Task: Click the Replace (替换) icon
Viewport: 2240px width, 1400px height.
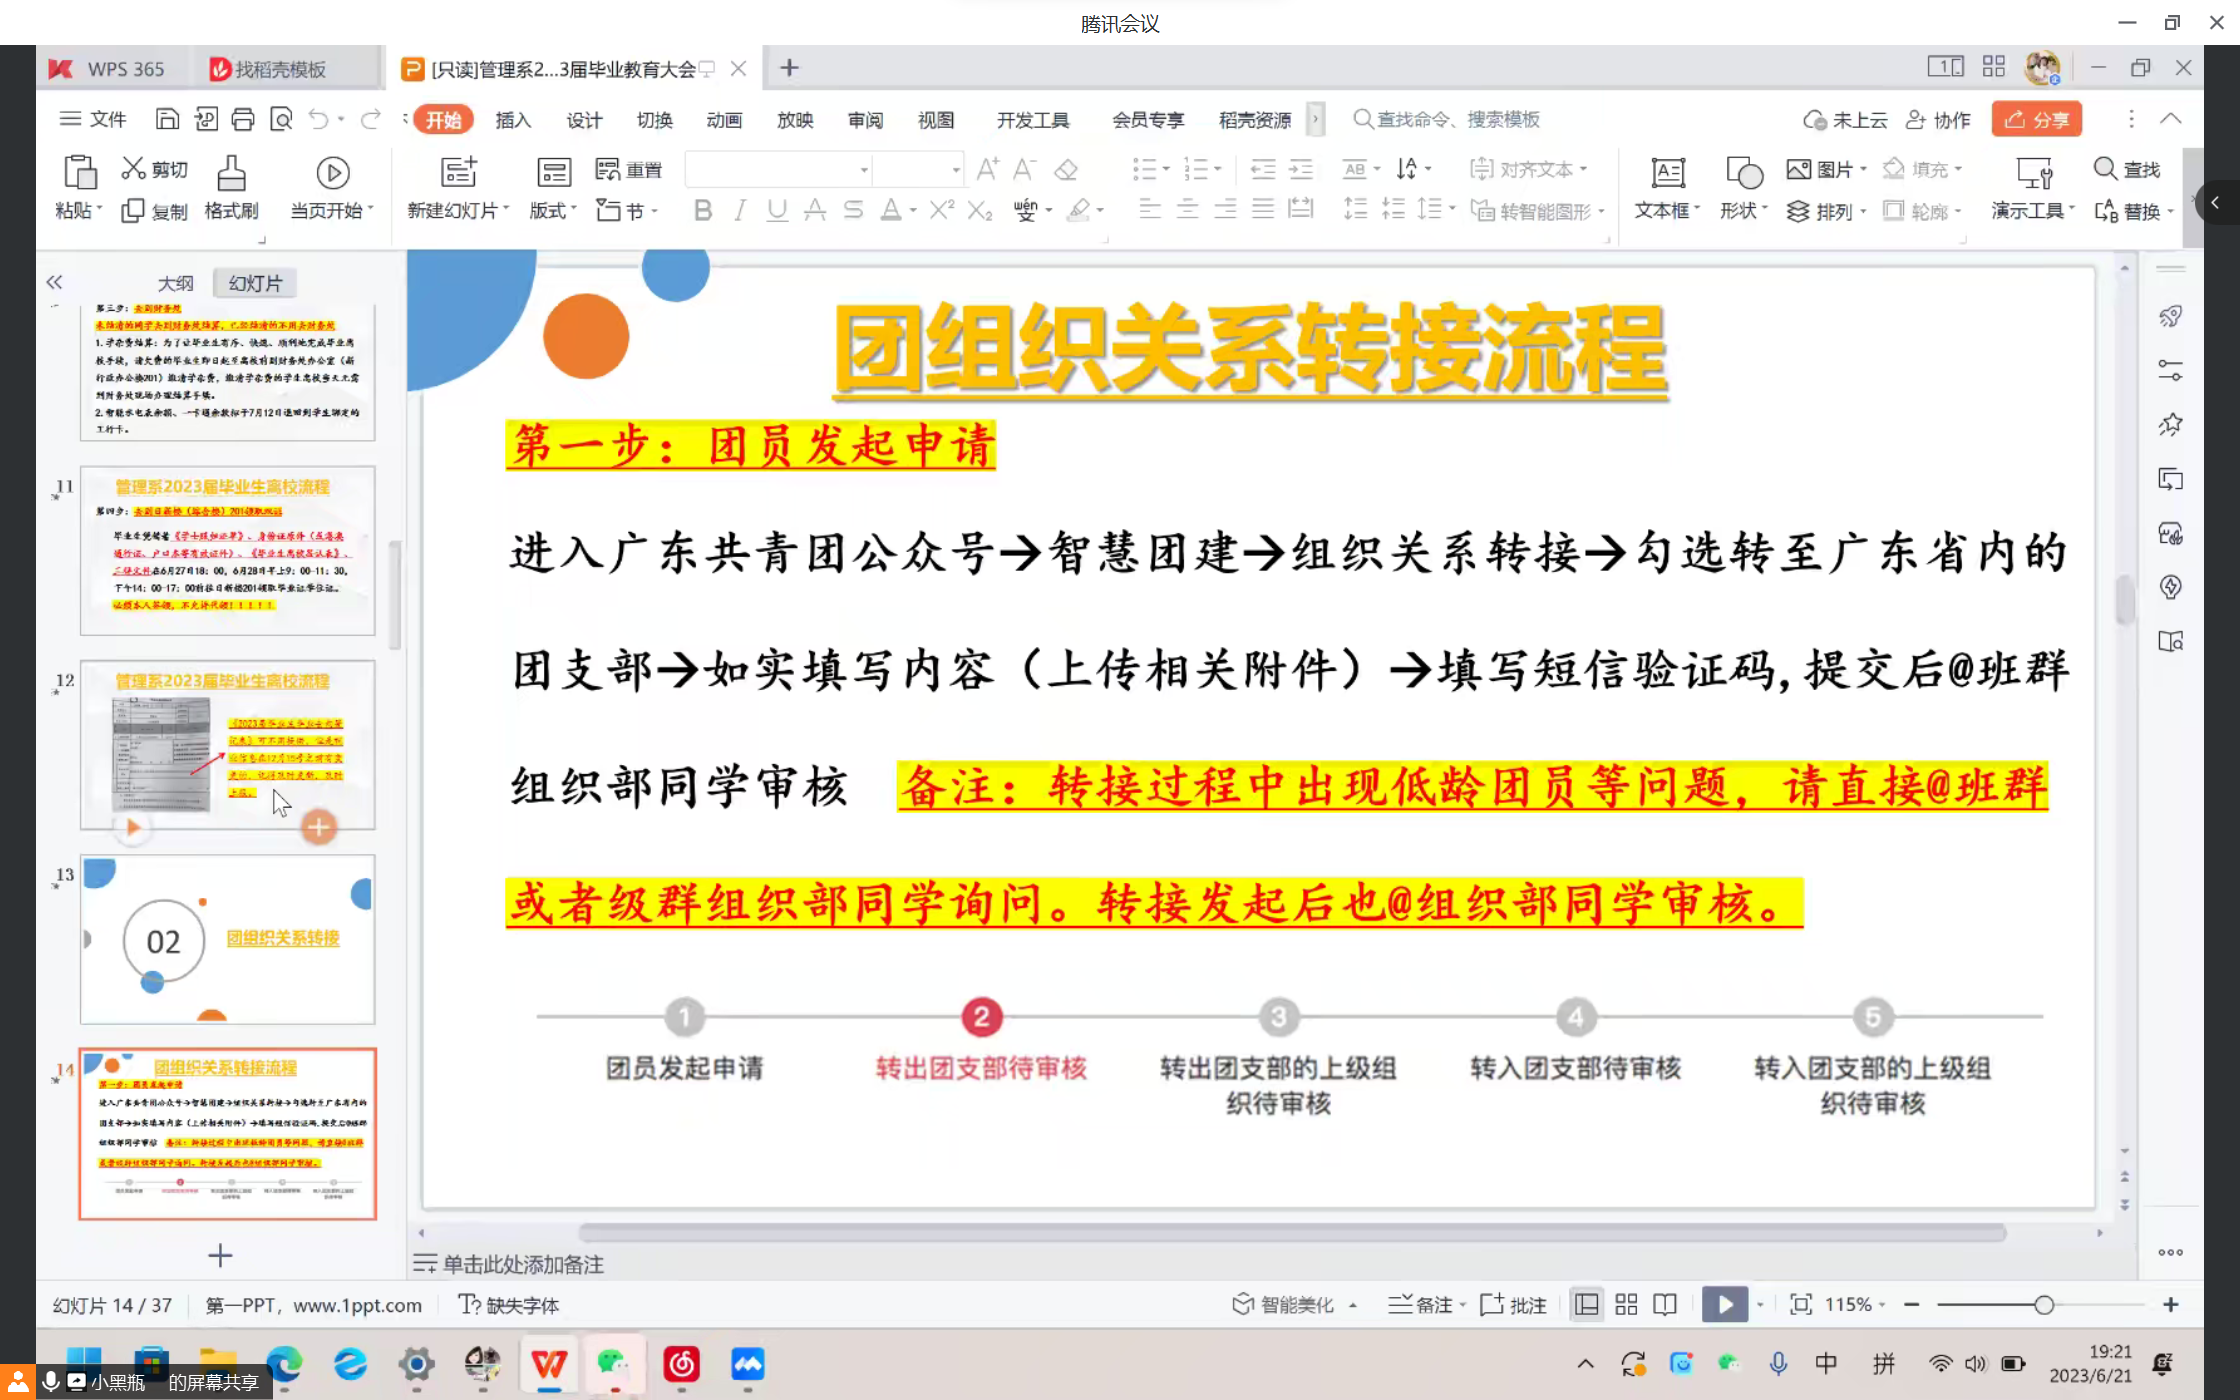Action: (x=2106, y=211)
